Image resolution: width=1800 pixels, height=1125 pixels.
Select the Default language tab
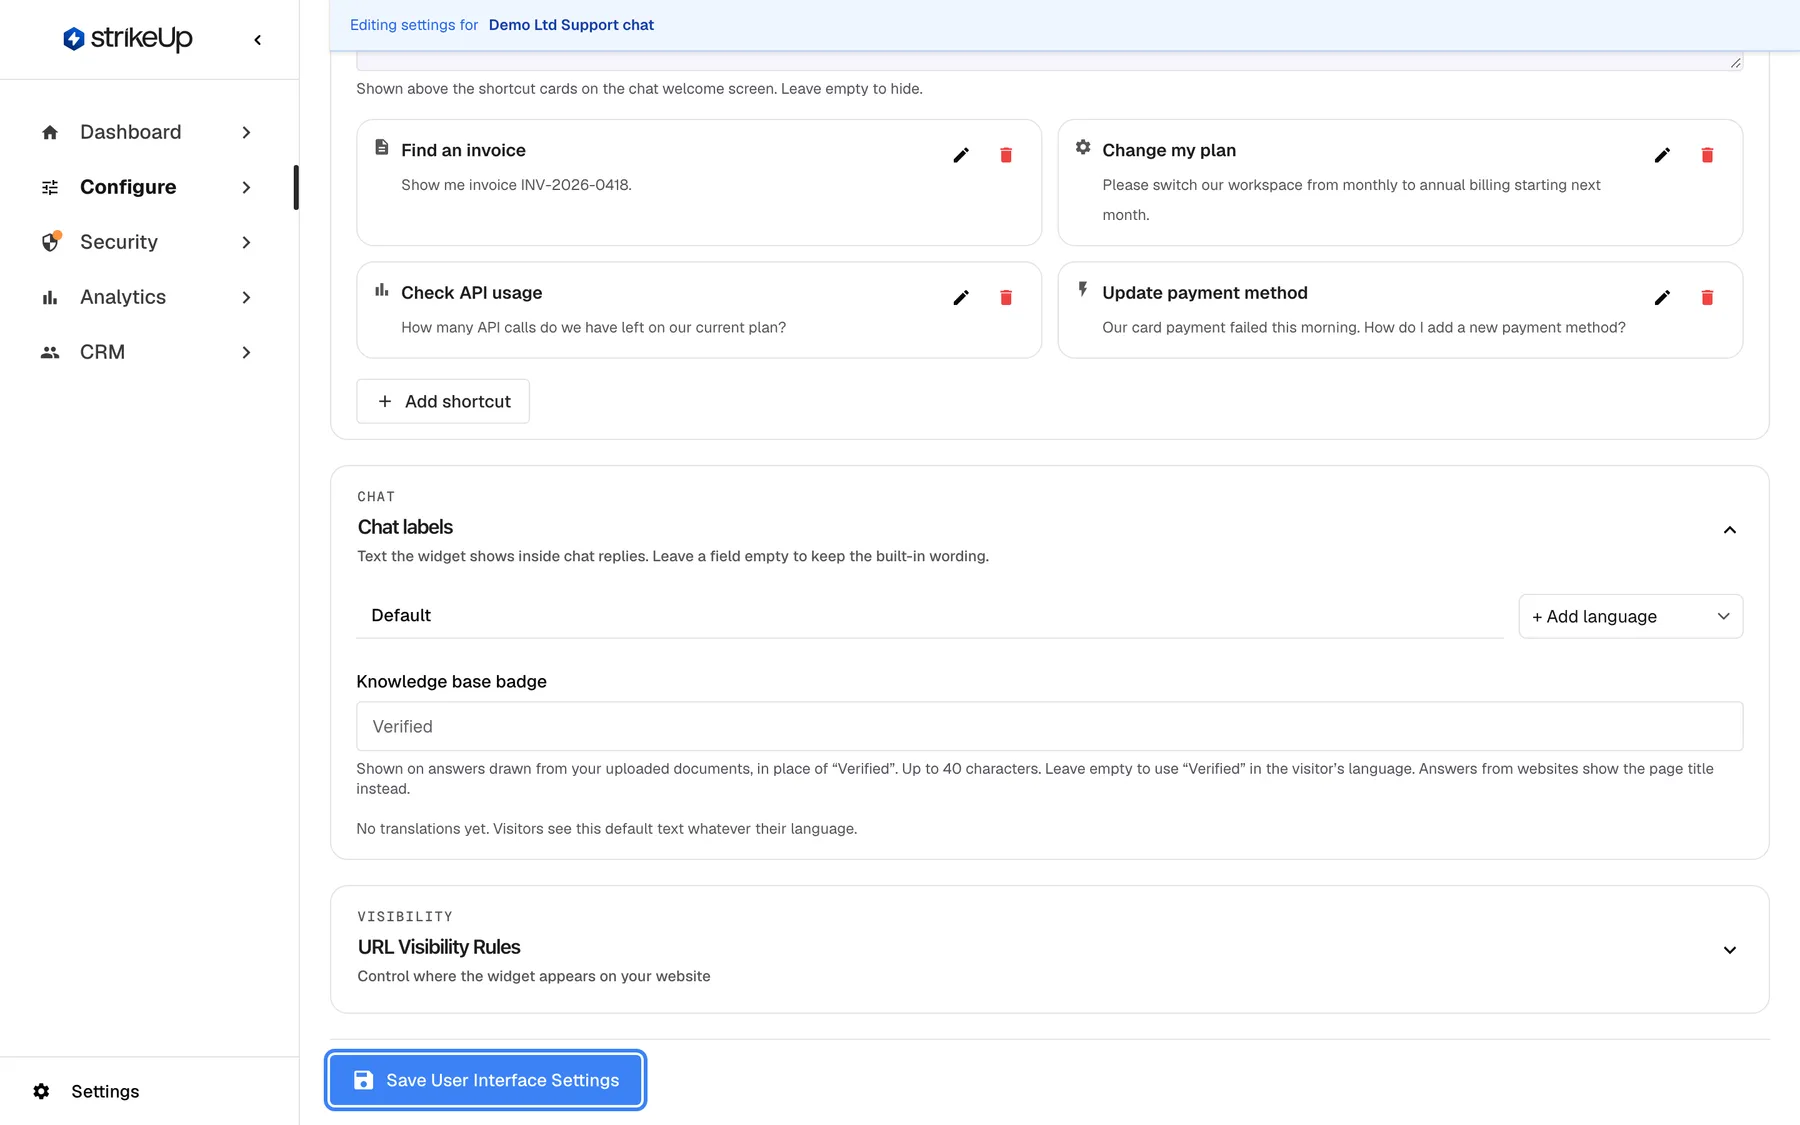coord(401,615)
